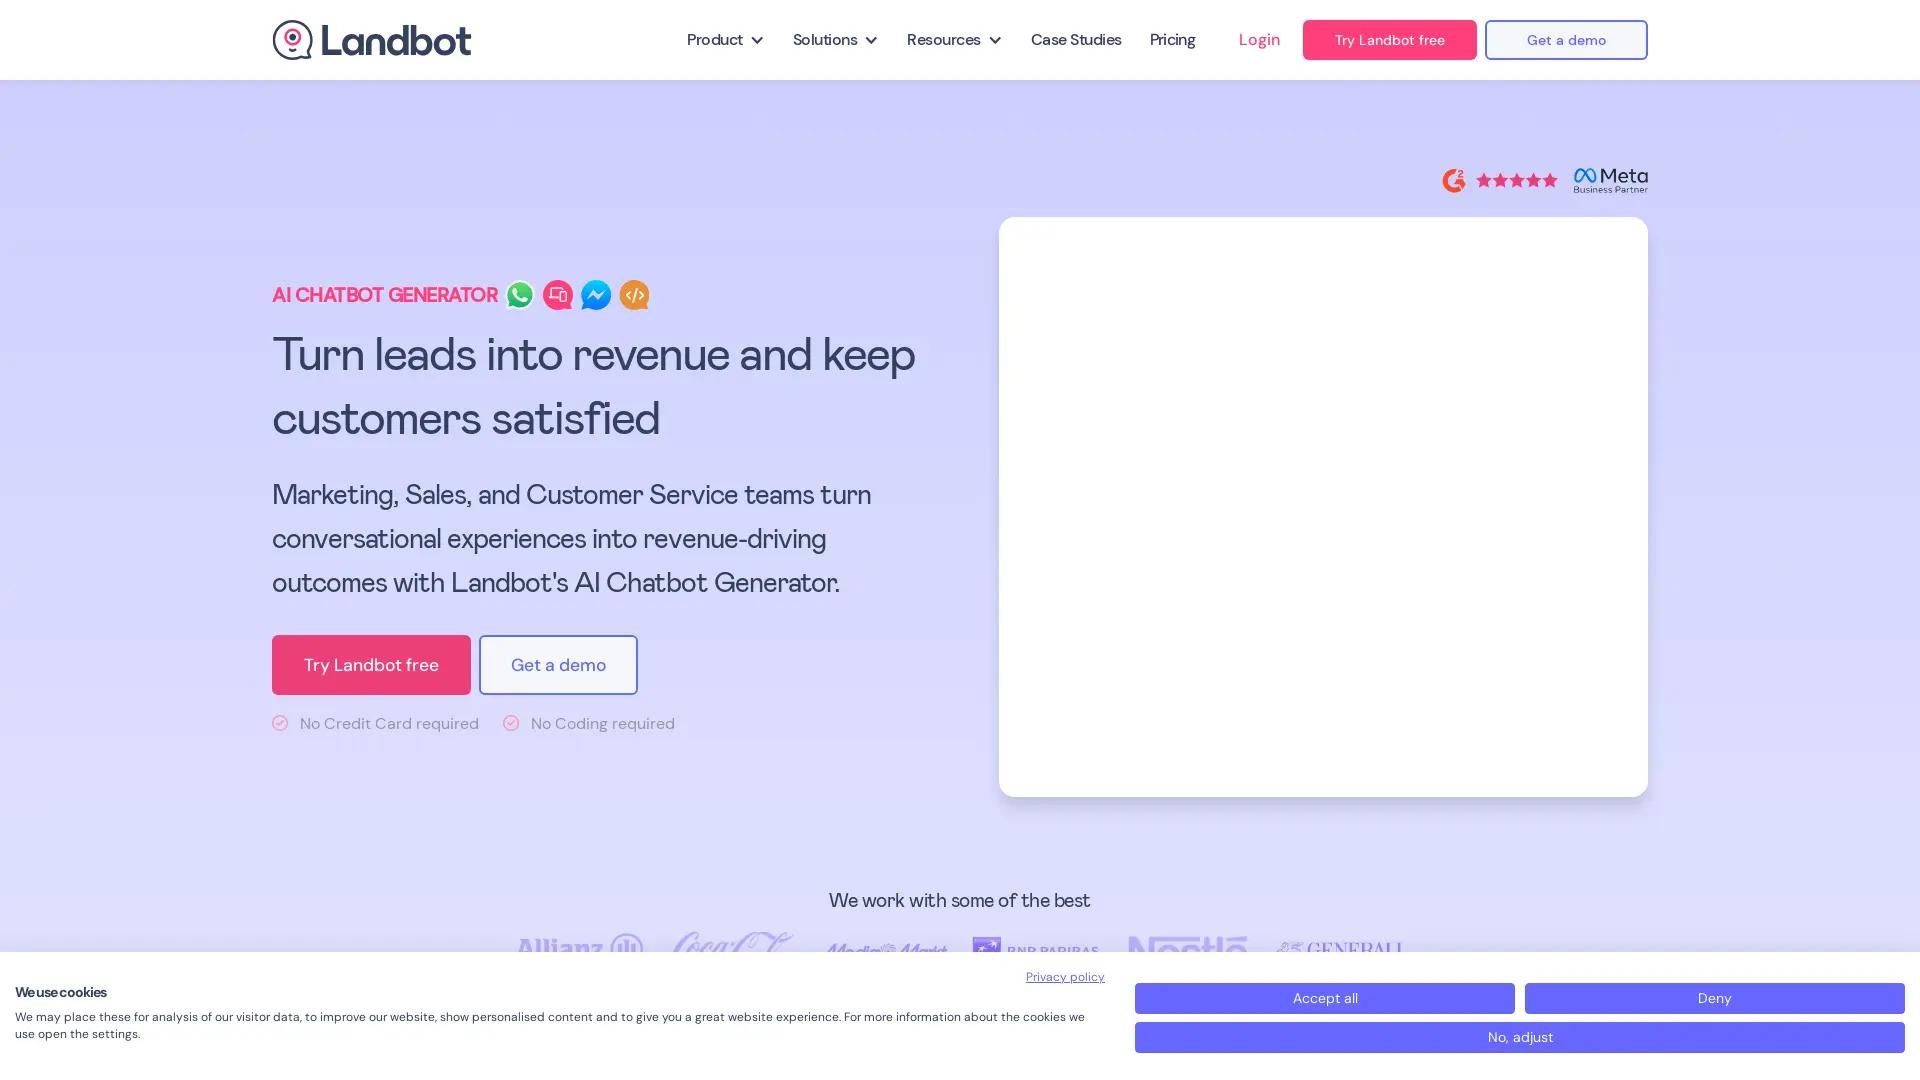Navigate to the Pricing page
This screenshot has height=1080, width=1920.
(1172, 40)
